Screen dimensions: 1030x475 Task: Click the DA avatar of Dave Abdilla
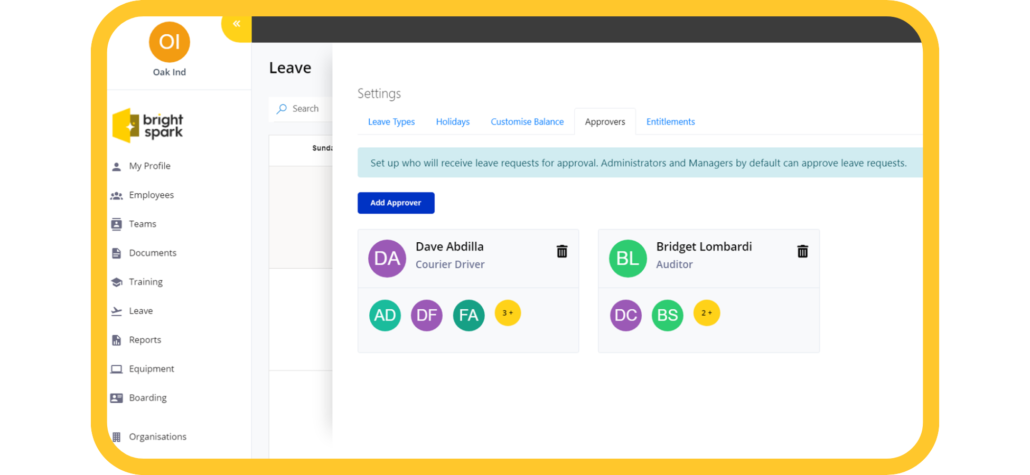pos(387,258)
